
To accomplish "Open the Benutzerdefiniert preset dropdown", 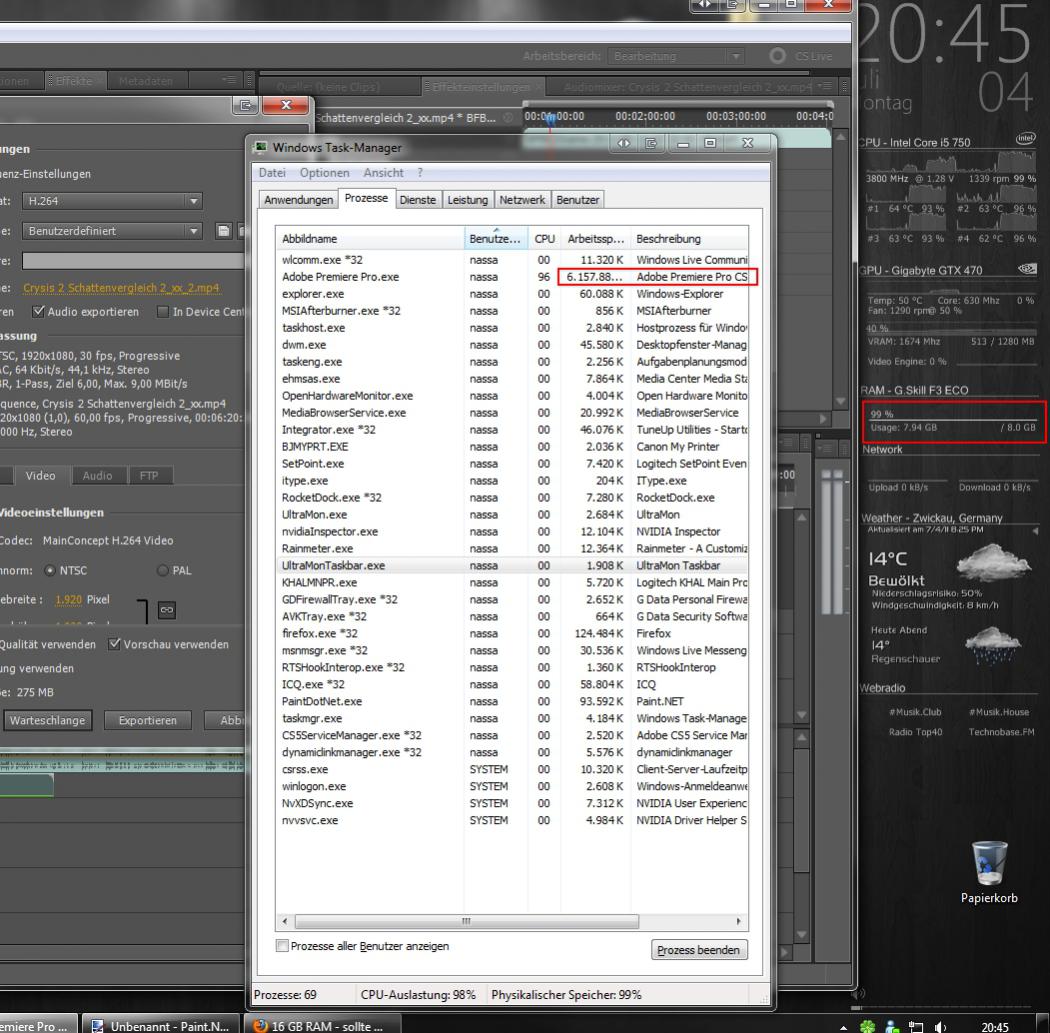I will [x=112, y=231].
